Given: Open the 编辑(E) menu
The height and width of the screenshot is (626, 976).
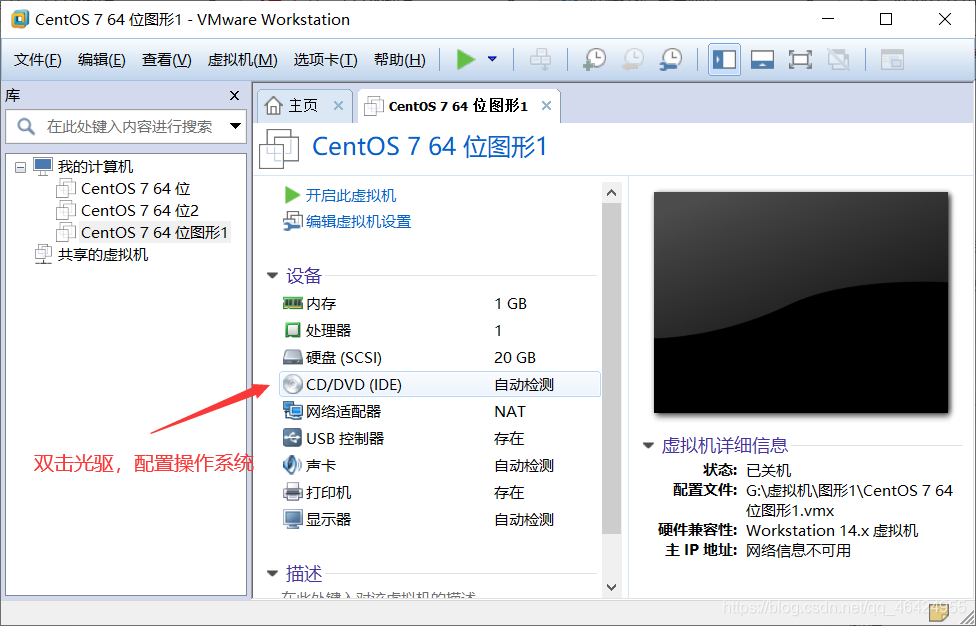Looking at the screenshot, I should [x=101, y=60].
